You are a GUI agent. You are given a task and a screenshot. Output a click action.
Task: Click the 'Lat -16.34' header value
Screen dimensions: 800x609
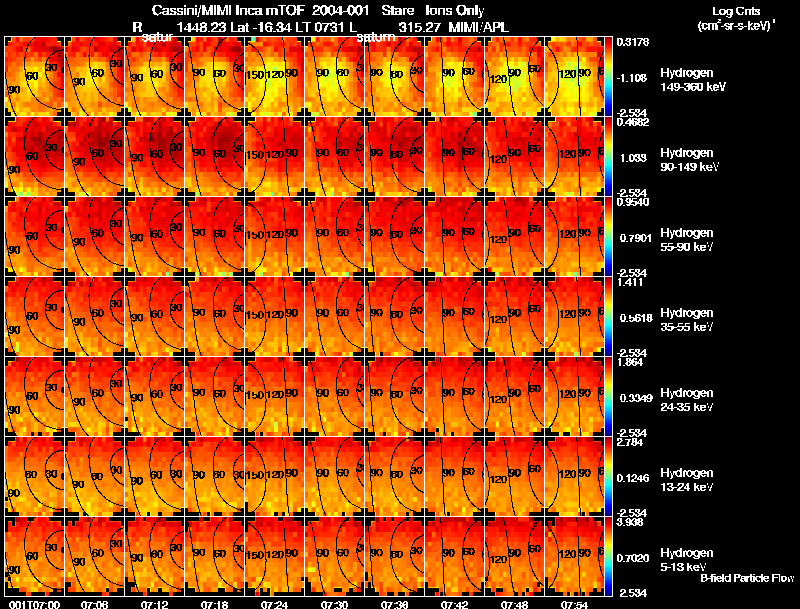pyautogui.click(x=260, y=27)
